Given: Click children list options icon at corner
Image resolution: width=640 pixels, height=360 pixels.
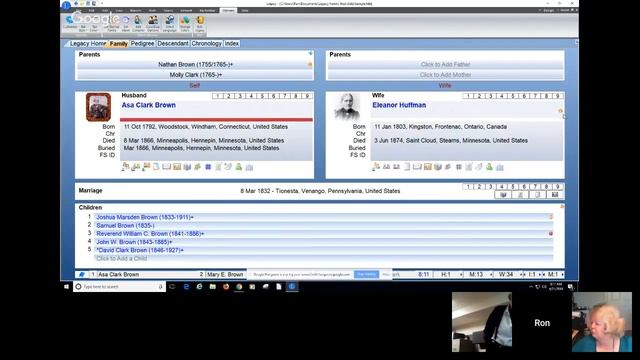Looking at the screenshot, I should 562,207.
